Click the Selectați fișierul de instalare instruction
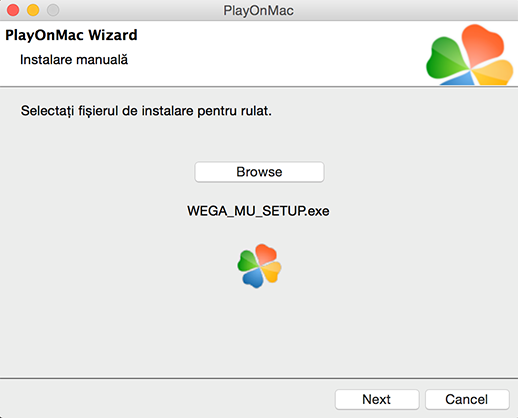The width and height of the screenshot is (518, 418). click(146, 111)
